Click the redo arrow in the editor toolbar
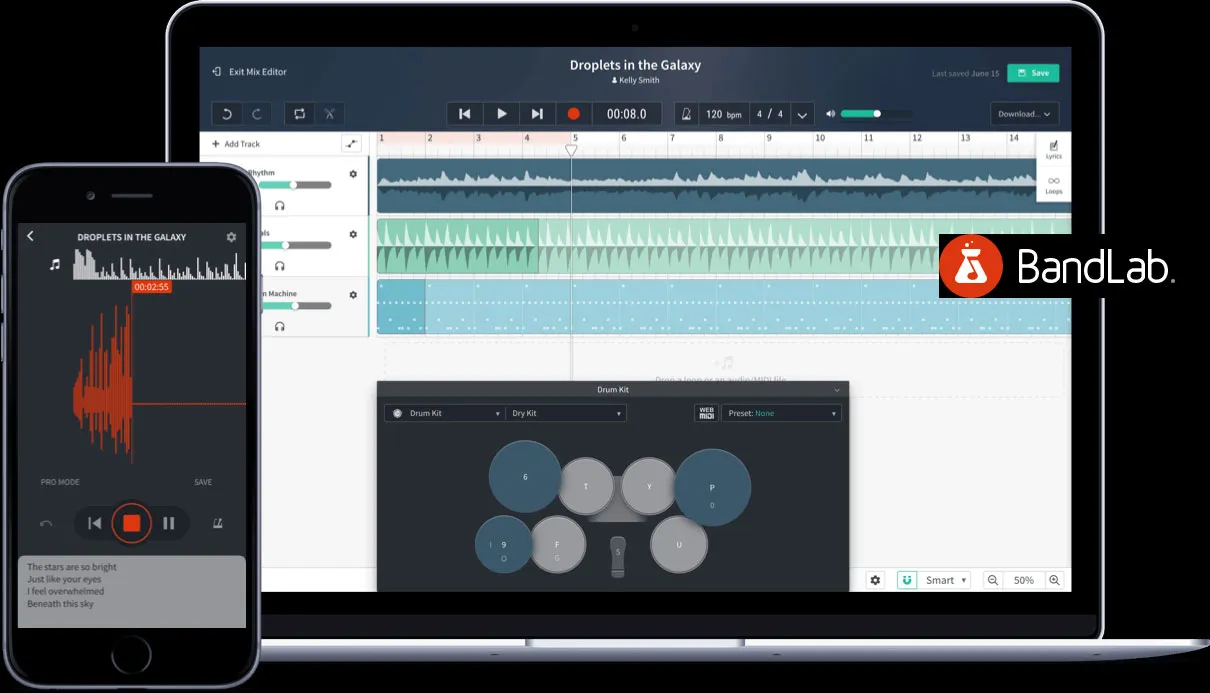 pos(257,114)
